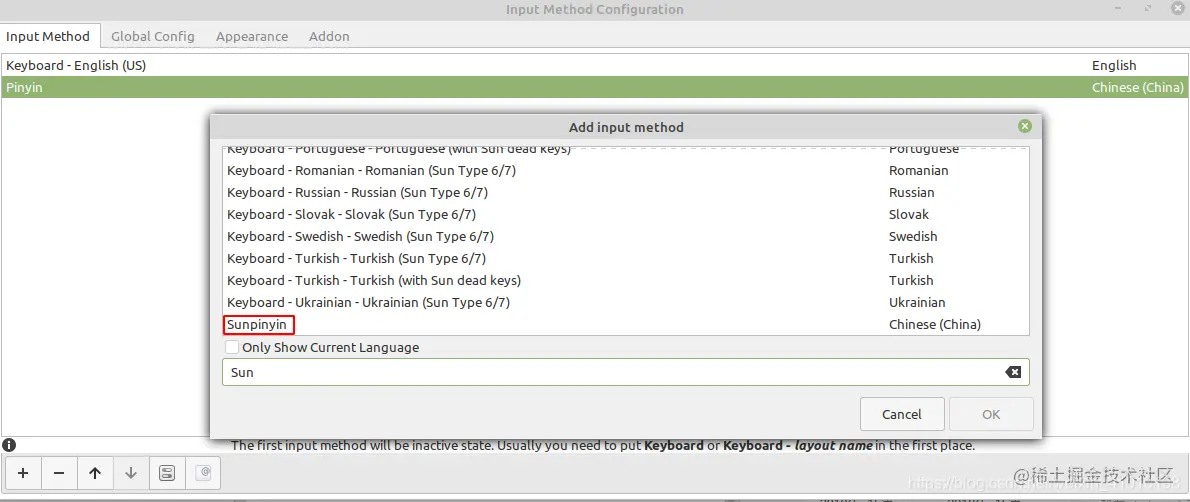Click Chinese (China) in the Sunpinyin row
Image resolution: width=1190 pixels, height=502 pixels.
click(935, 324)
